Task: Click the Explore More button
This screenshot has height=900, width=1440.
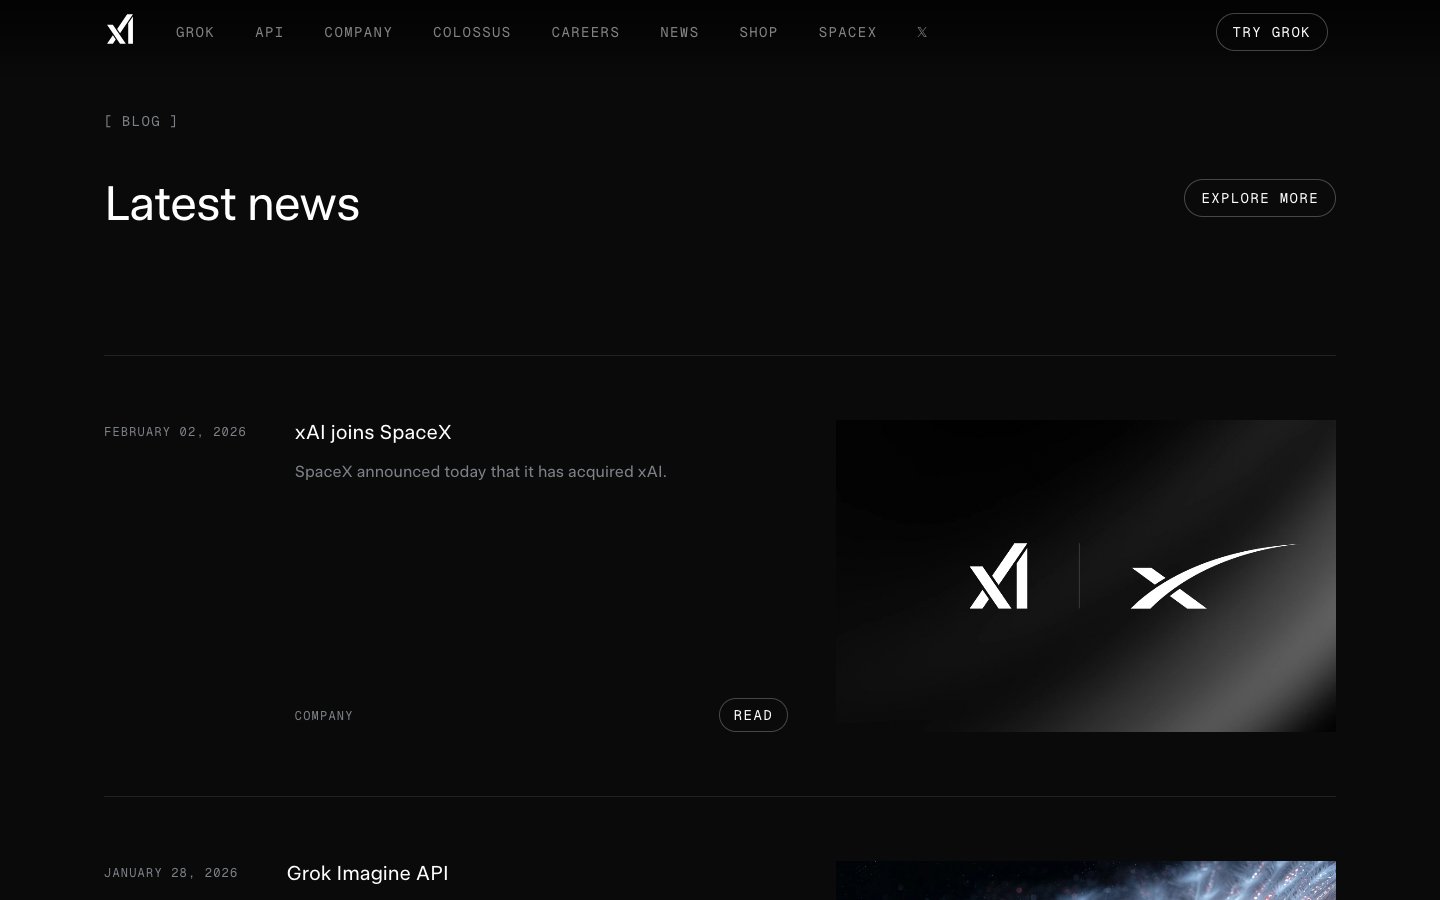Action: click(x=1259, y=198)
